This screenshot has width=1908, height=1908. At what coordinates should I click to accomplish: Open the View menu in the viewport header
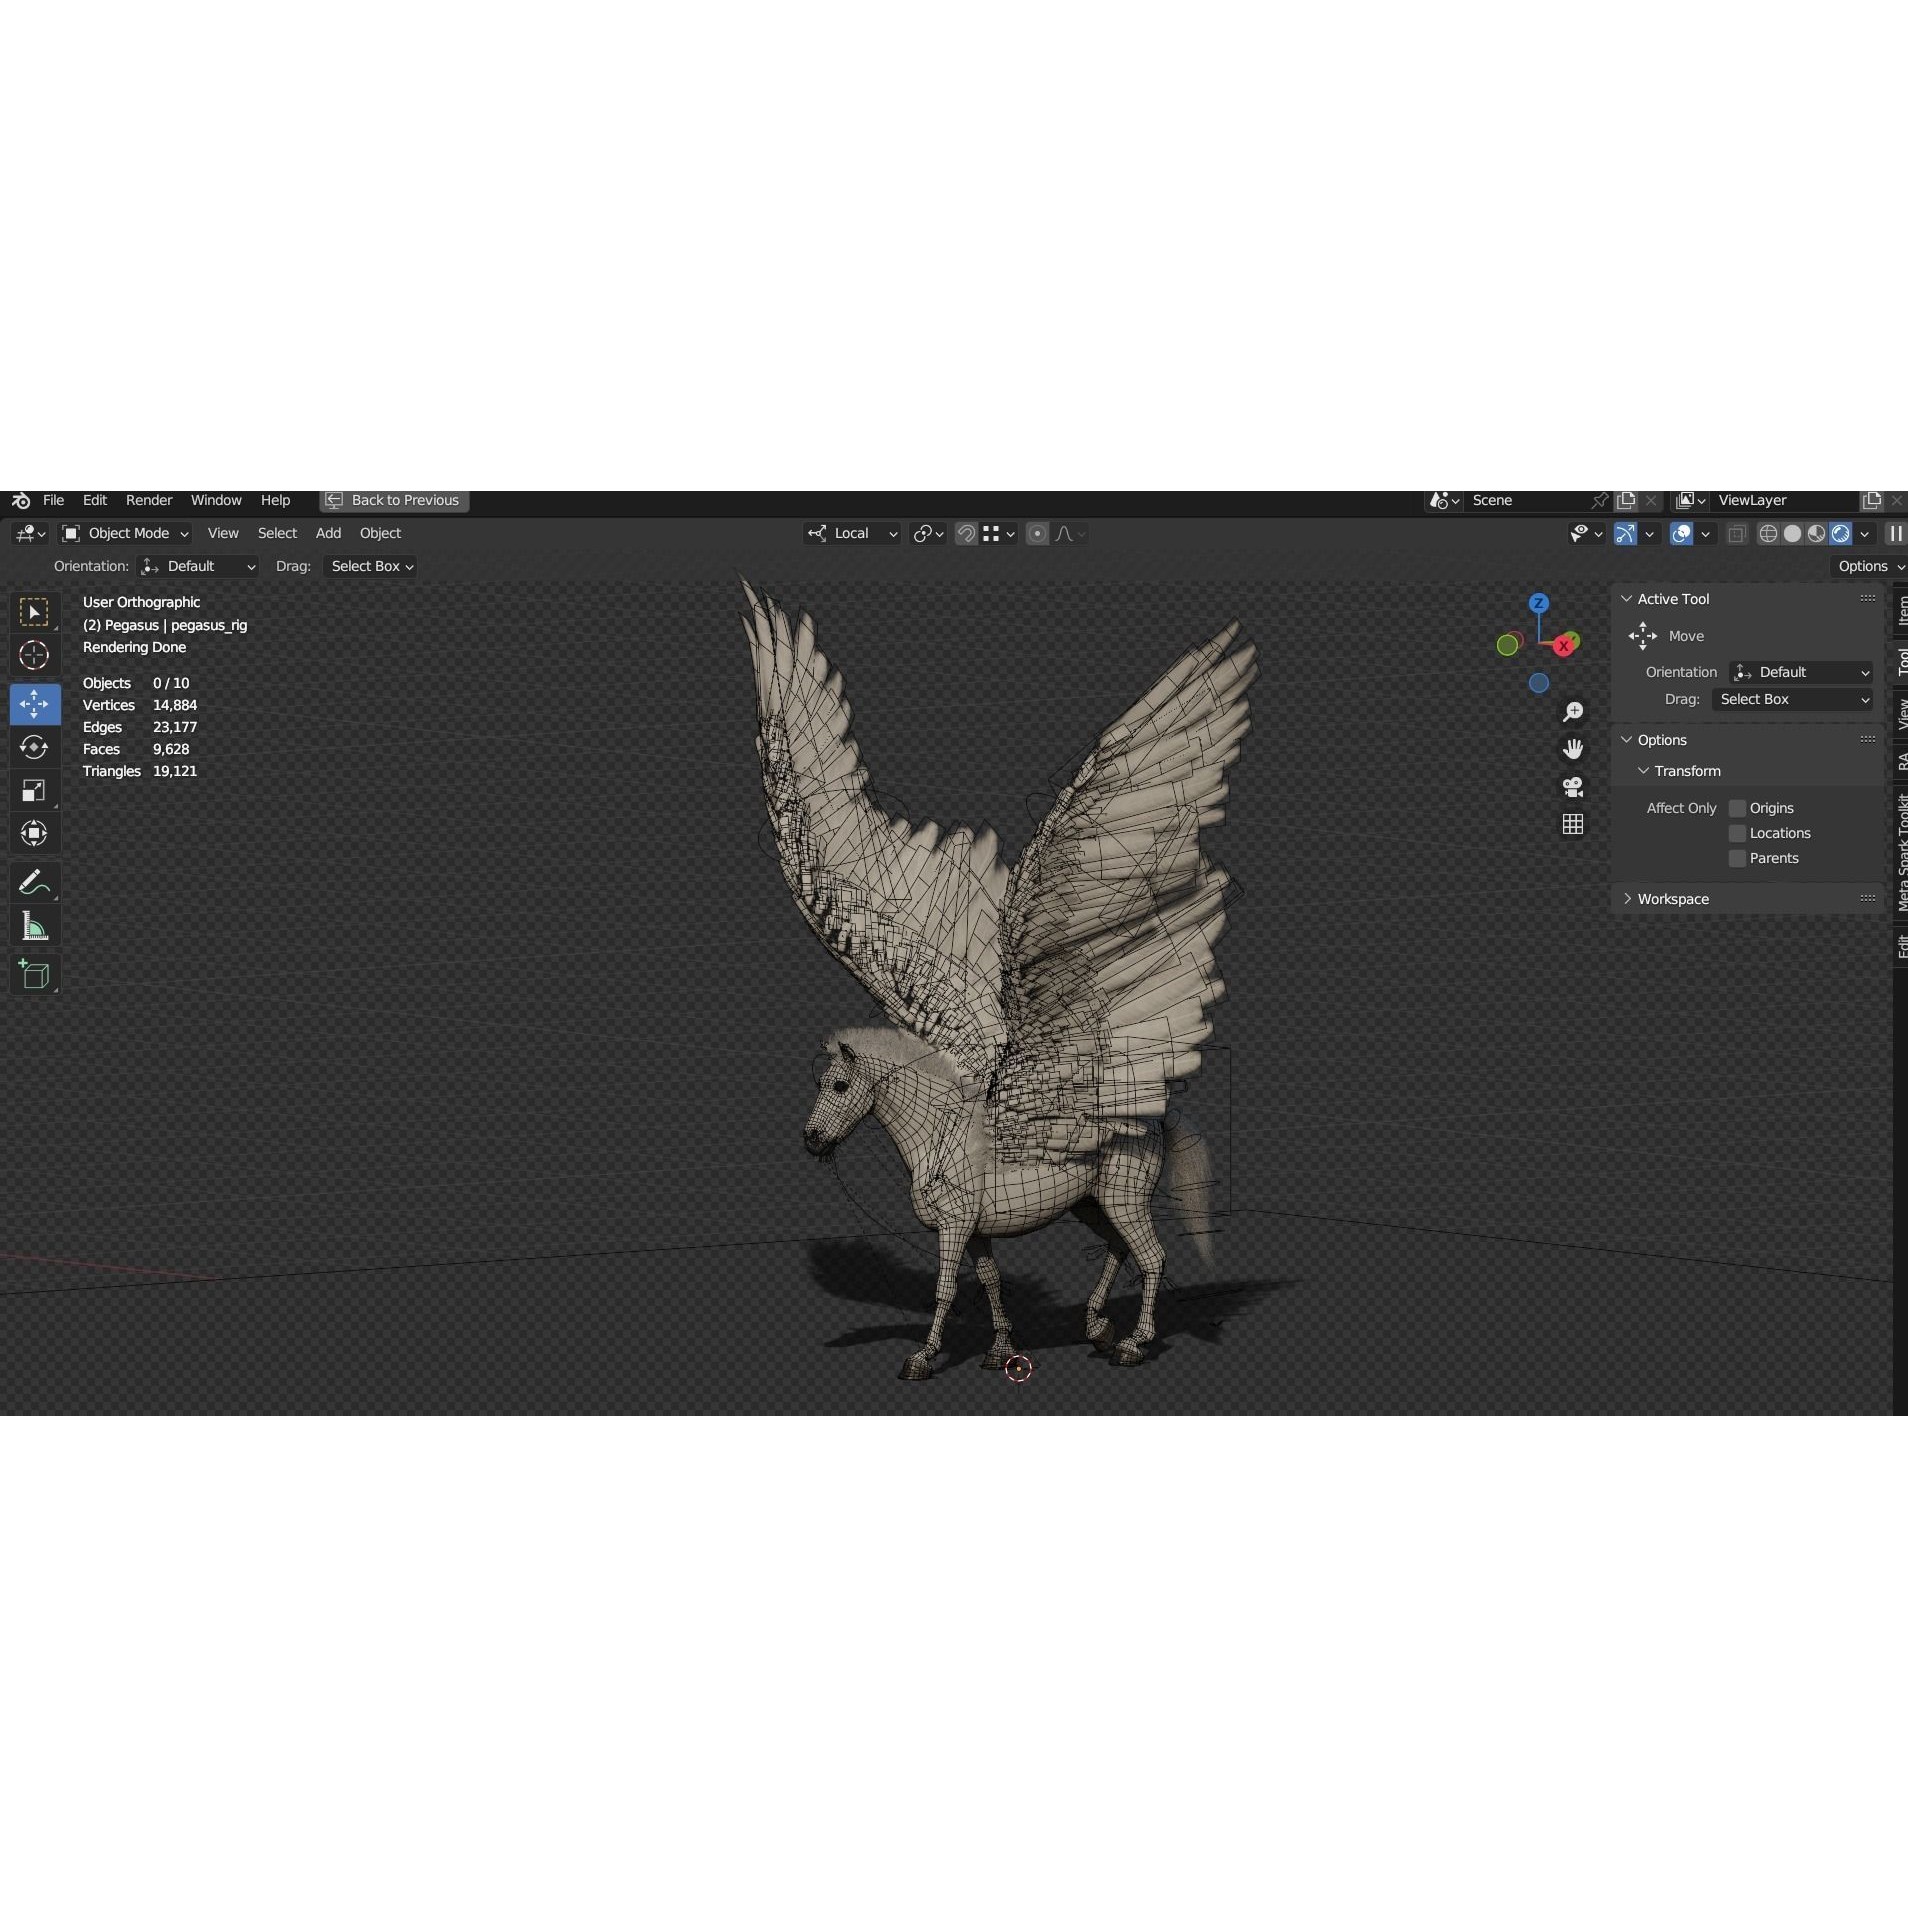pos(222,533)
